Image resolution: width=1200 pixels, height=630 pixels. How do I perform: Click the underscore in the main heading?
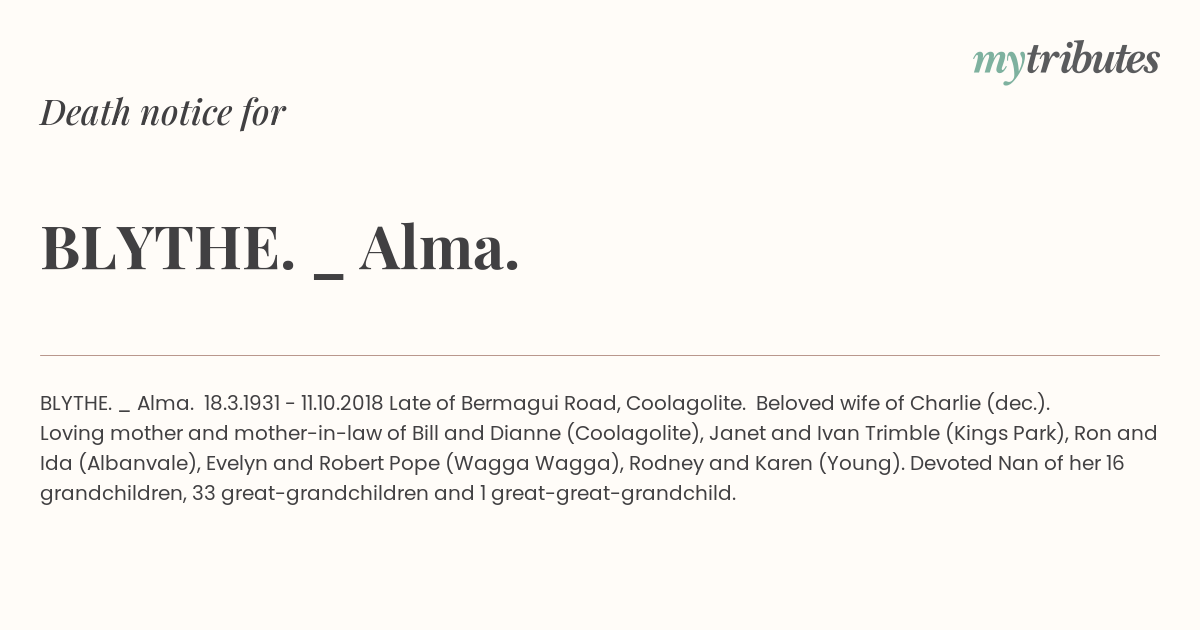pyautogui.click(x=328, y=274)
